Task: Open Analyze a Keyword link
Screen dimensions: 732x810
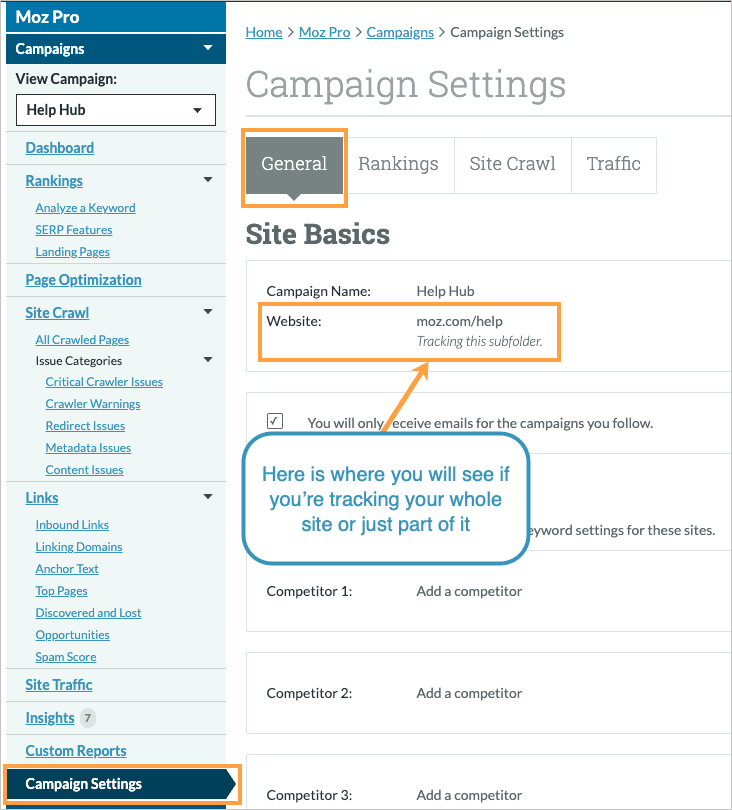Action: click(x=85, y=208)
